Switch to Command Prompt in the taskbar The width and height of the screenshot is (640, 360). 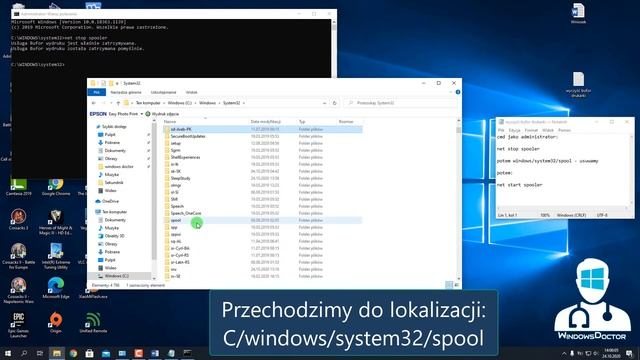pos(187,353)
